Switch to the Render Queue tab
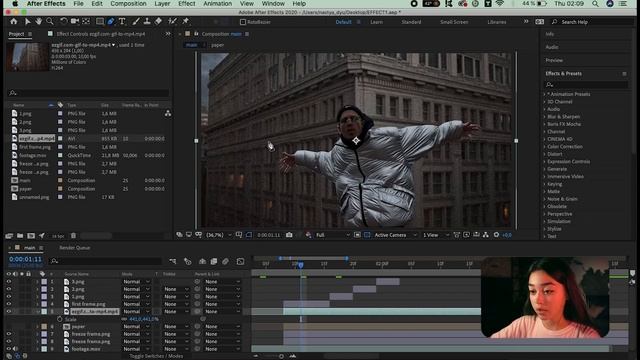Image resolution: width=640 pixels, height=360 pixels. [x=75, y=248]
